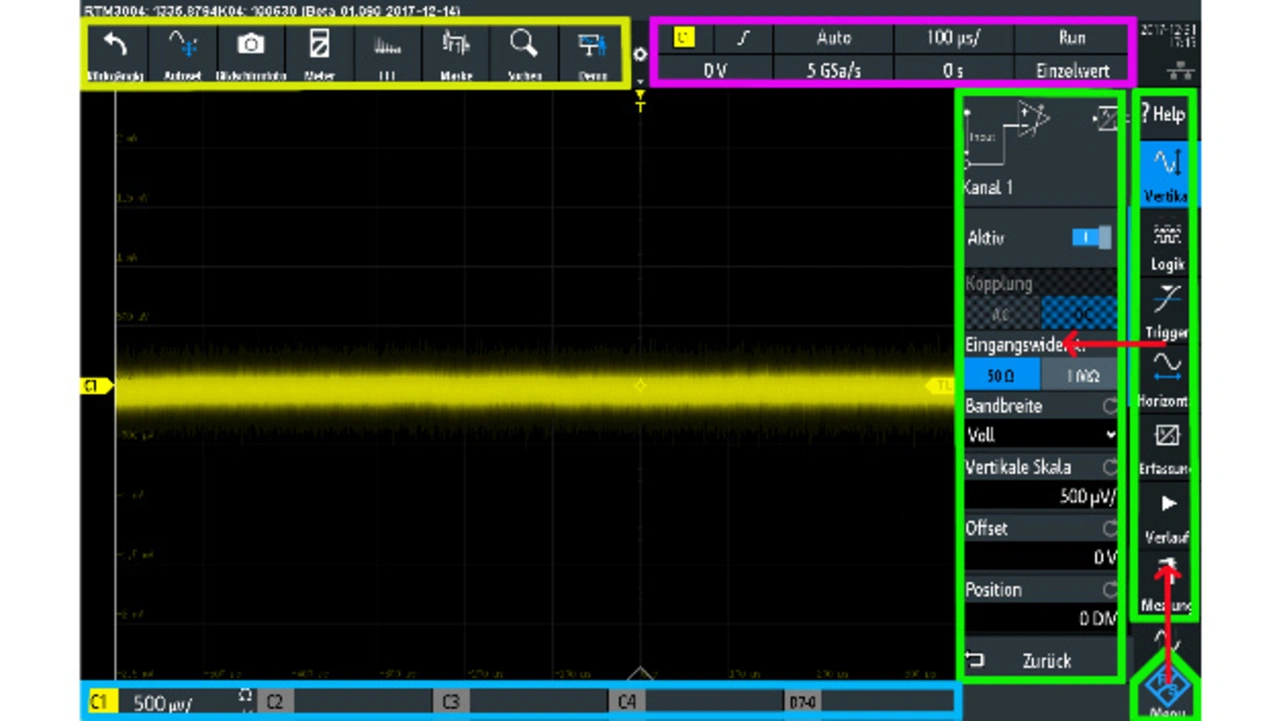
Task: Open the Trigger menu in sidebar
Action: tap(1166, 312)
